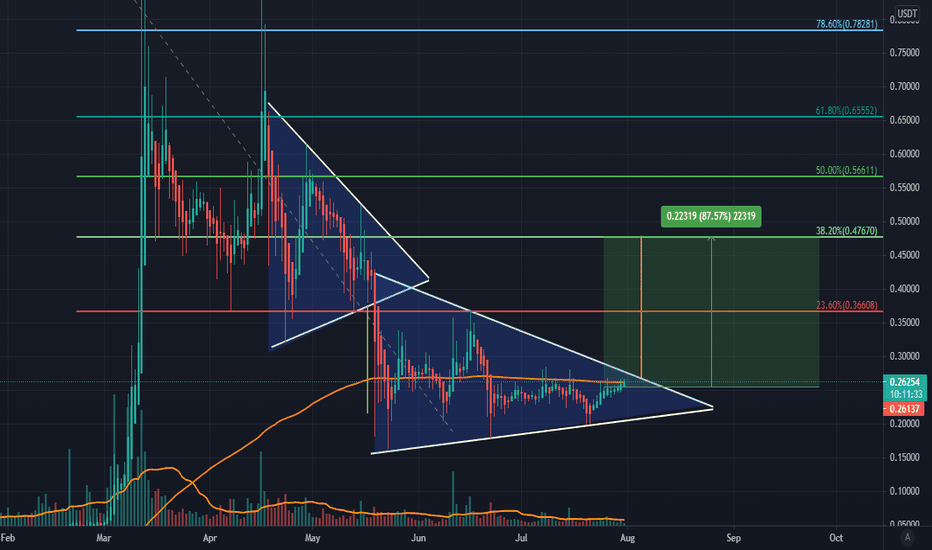Click the 0.20000 price axis label
Viewport: 932px width, 550px height.
(x=905, y=423)
